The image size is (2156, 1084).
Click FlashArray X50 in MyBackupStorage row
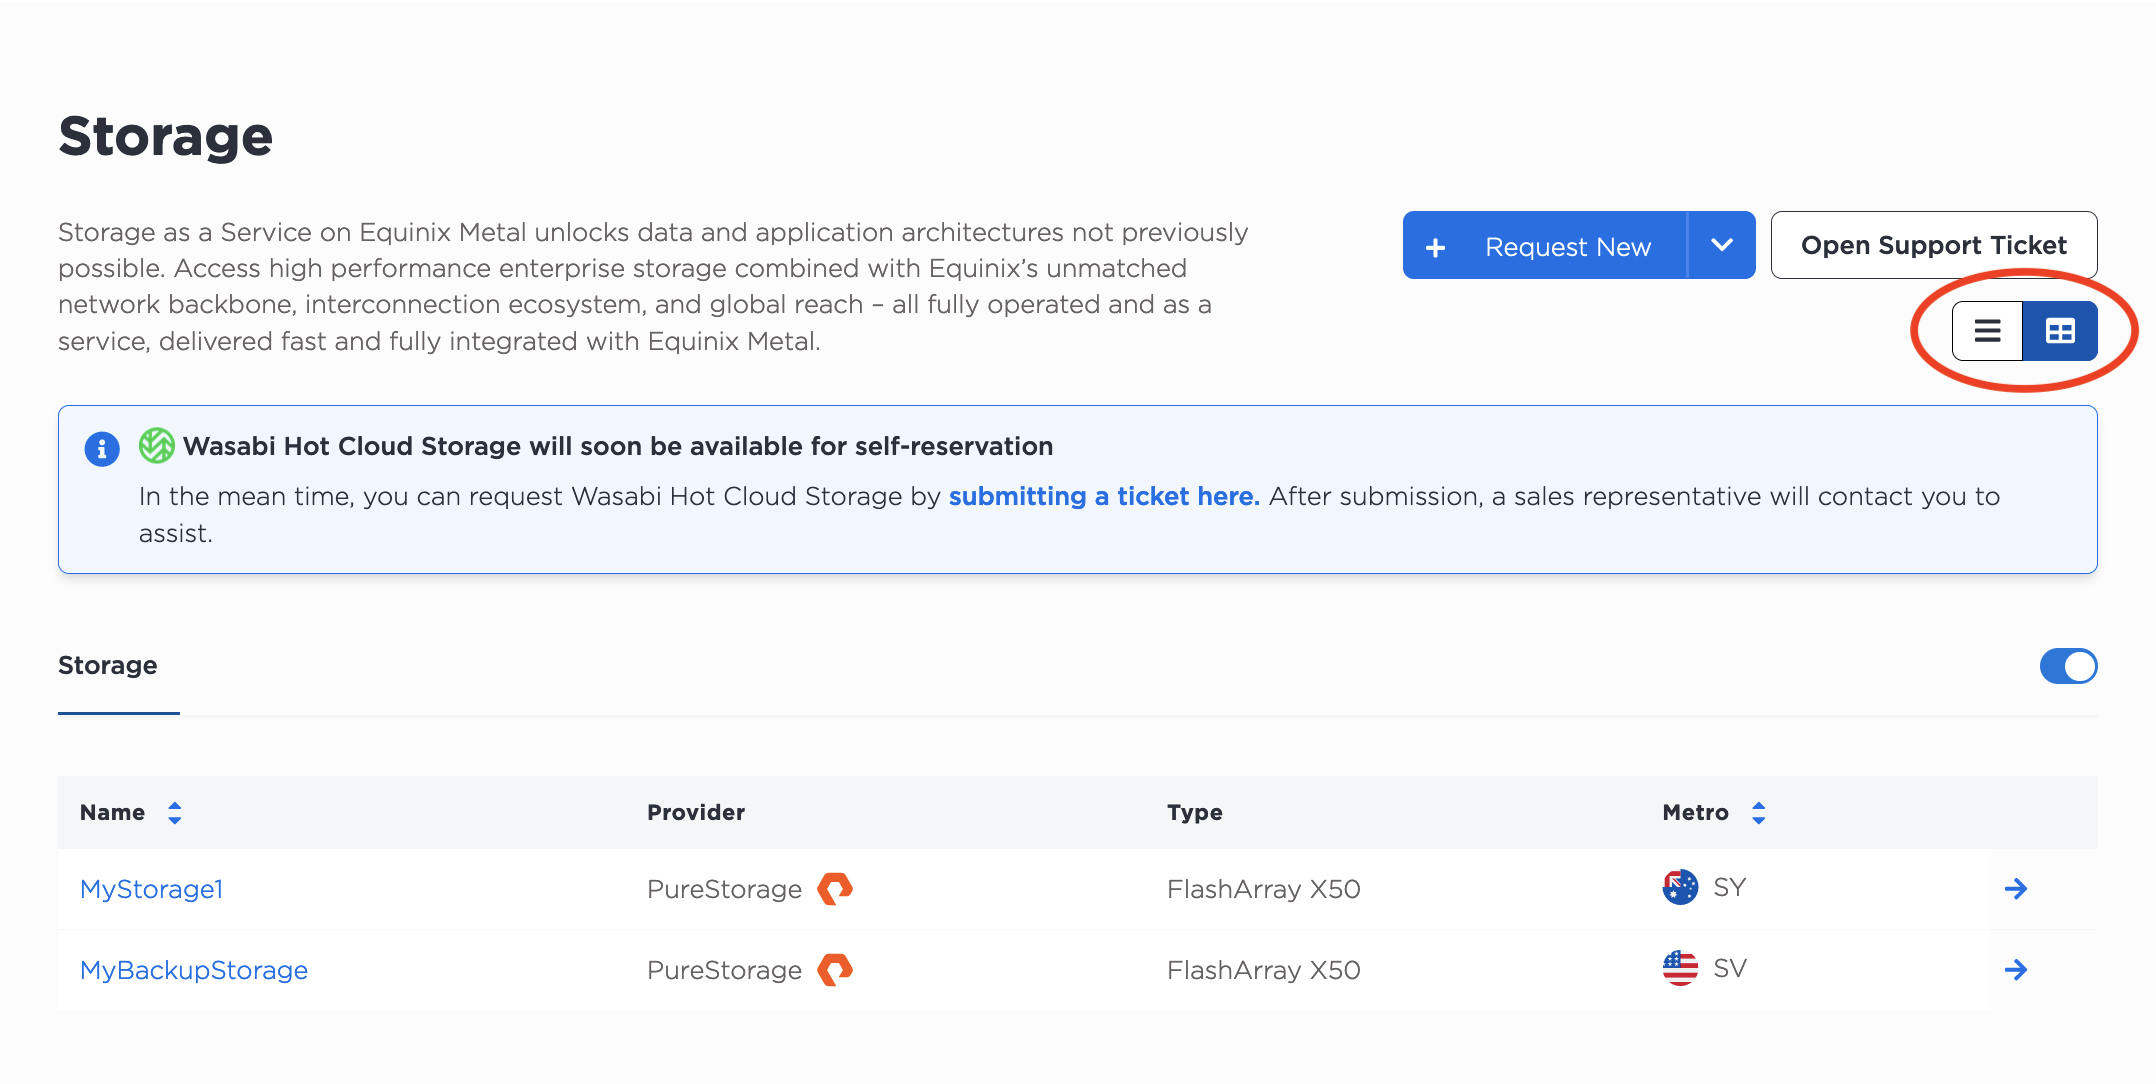[1264, 970]
